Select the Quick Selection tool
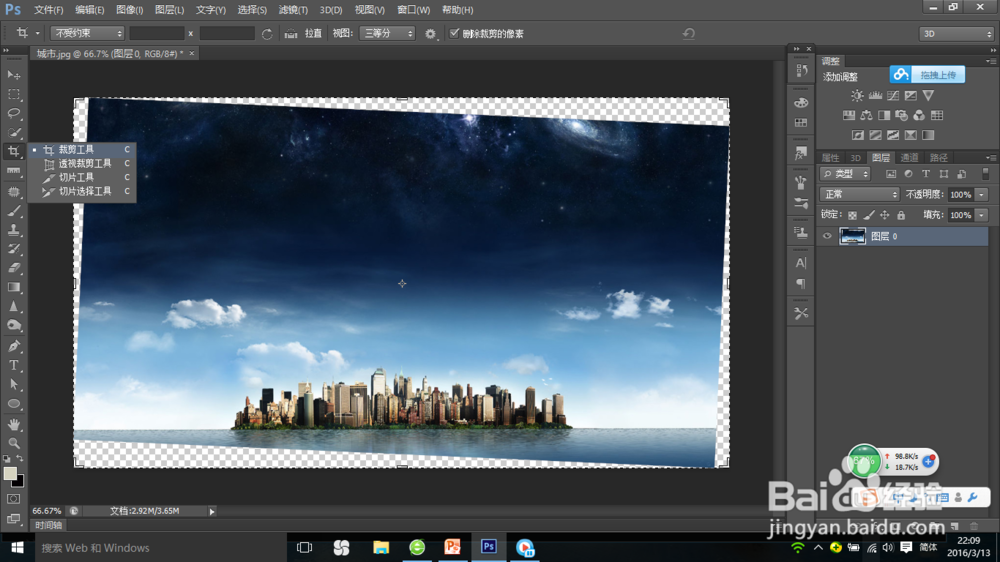The width and height of the screenshot is (1000, 562). click(x=13, y=133)
